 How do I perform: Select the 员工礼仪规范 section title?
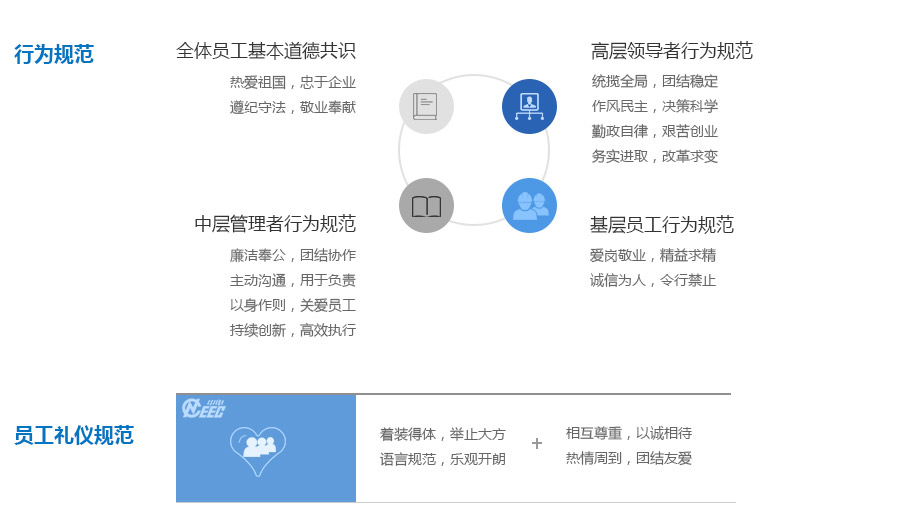[73, 435]
